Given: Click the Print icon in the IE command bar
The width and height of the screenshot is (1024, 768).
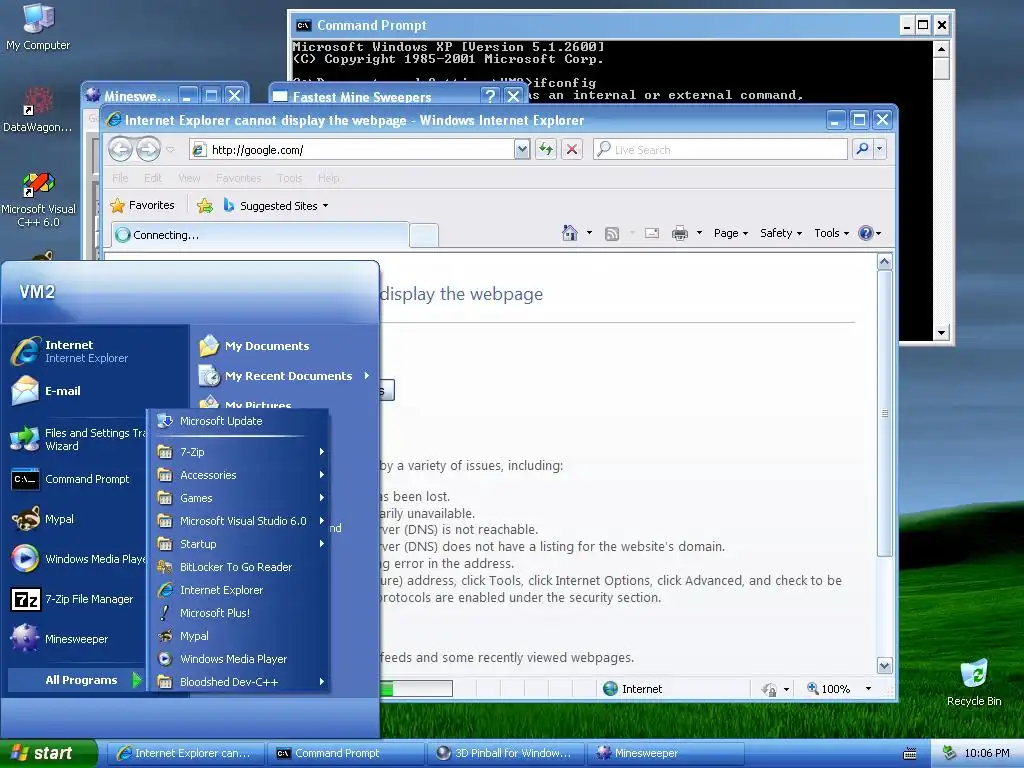Looking at the screenshot, I should tap(680, 233).
